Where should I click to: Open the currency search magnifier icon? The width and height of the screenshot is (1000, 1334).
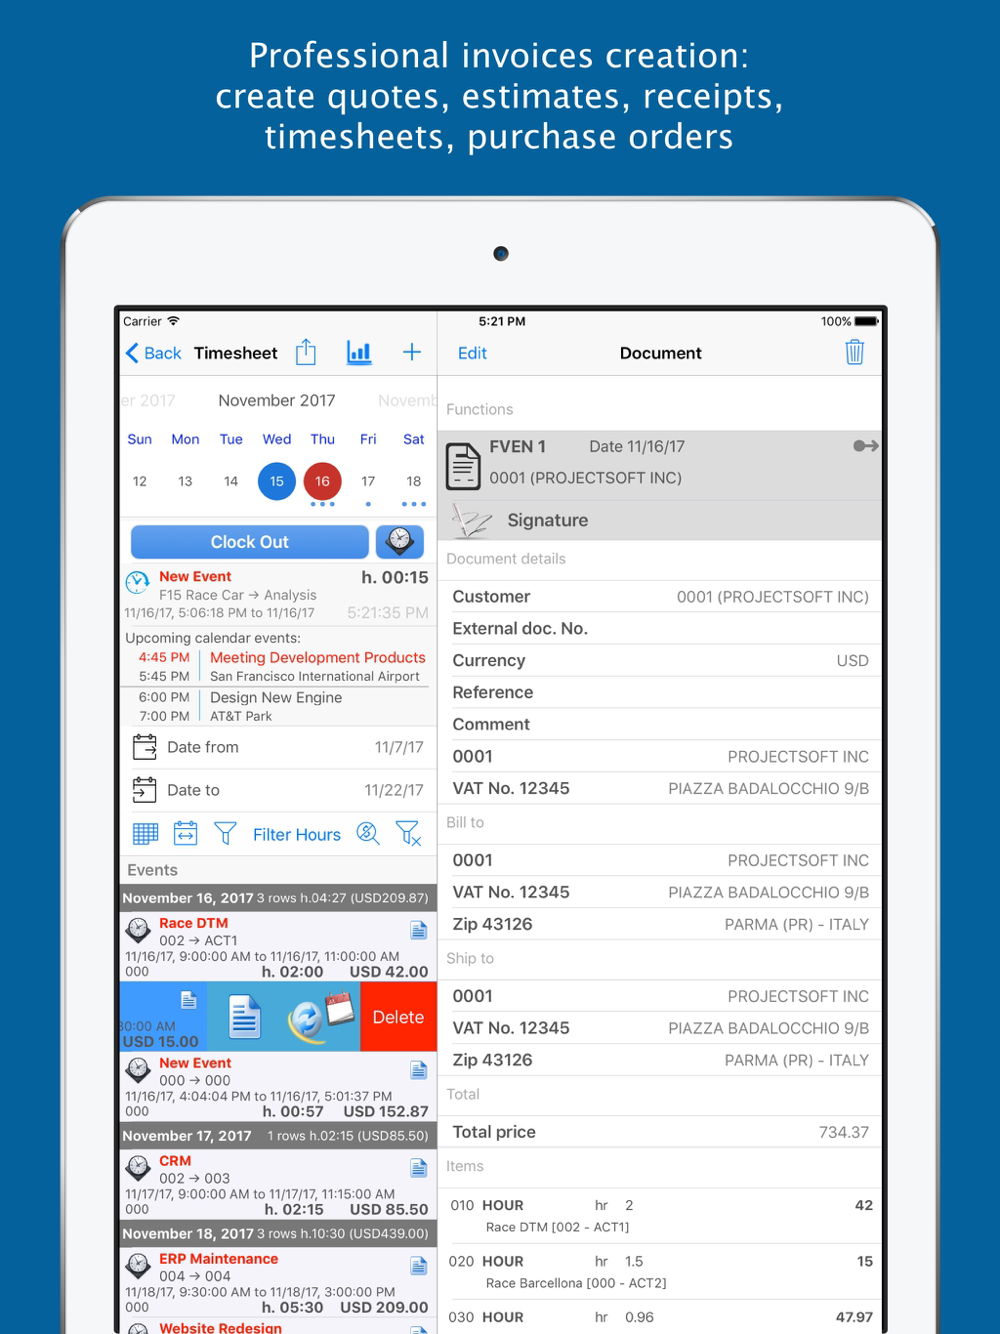click(368, 833)
